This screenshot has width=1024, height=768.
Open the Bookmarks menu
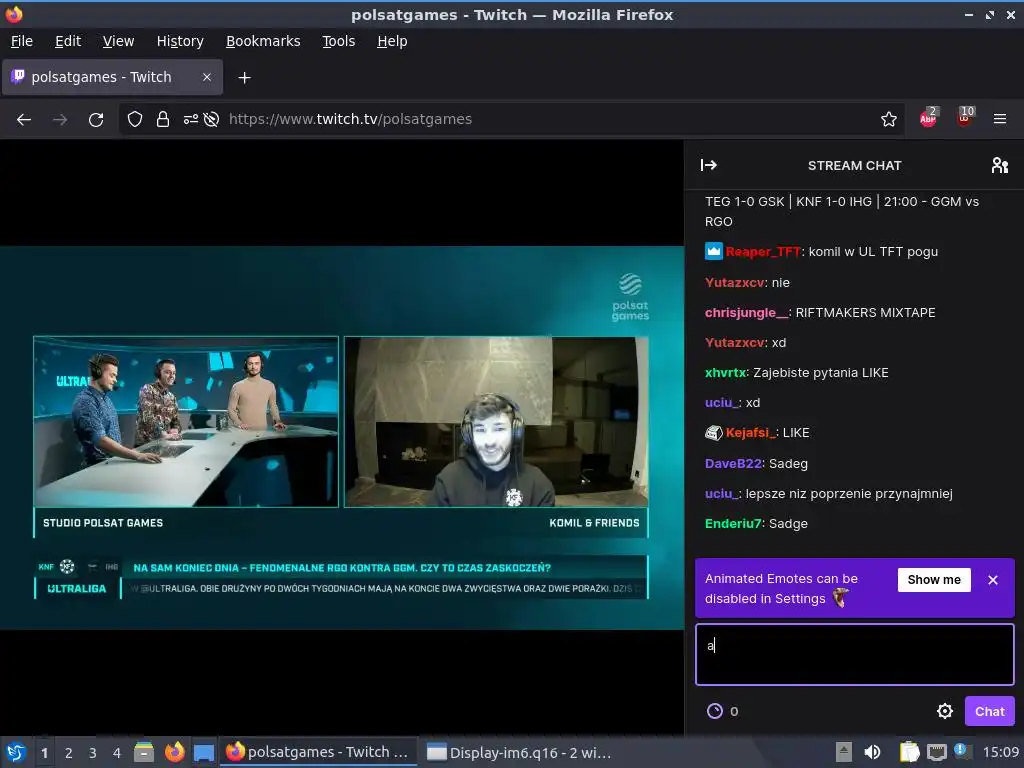point(263,41)
